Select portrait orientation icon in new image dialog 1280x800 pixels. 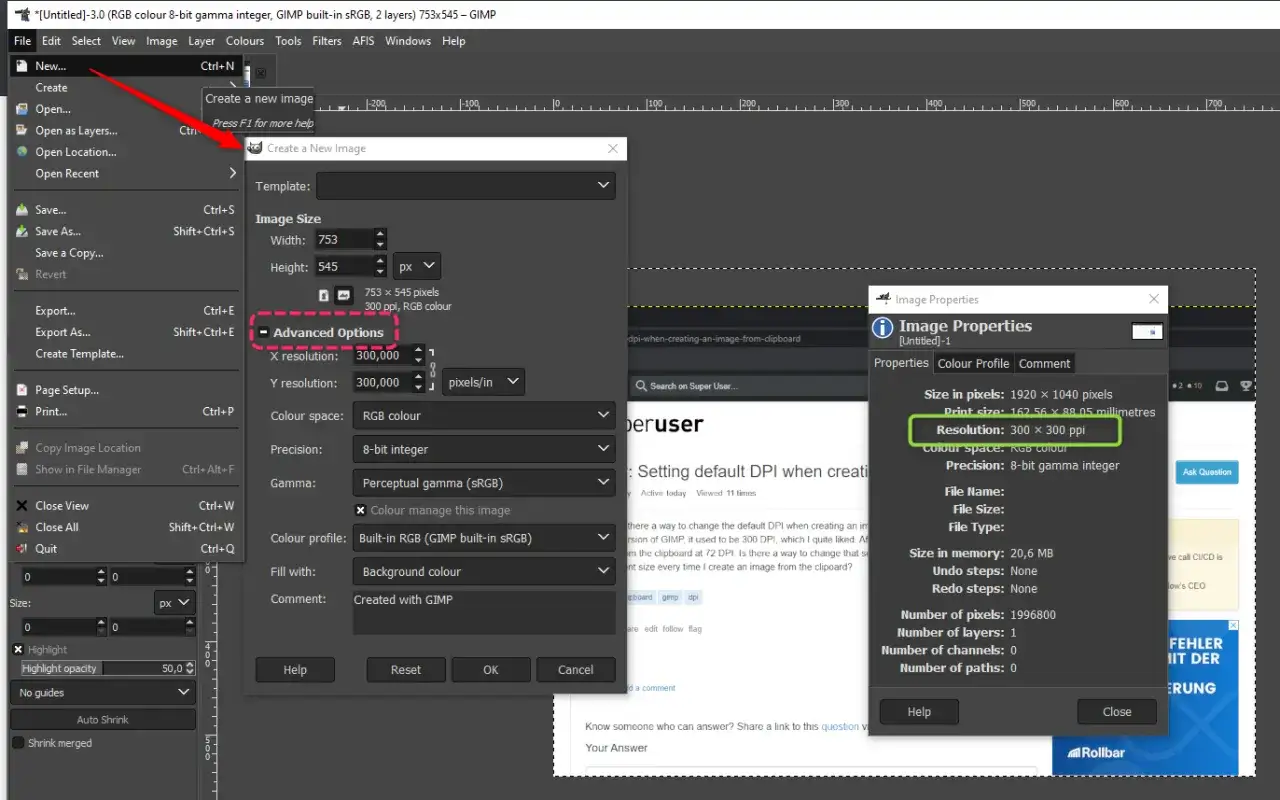point(324,295)
